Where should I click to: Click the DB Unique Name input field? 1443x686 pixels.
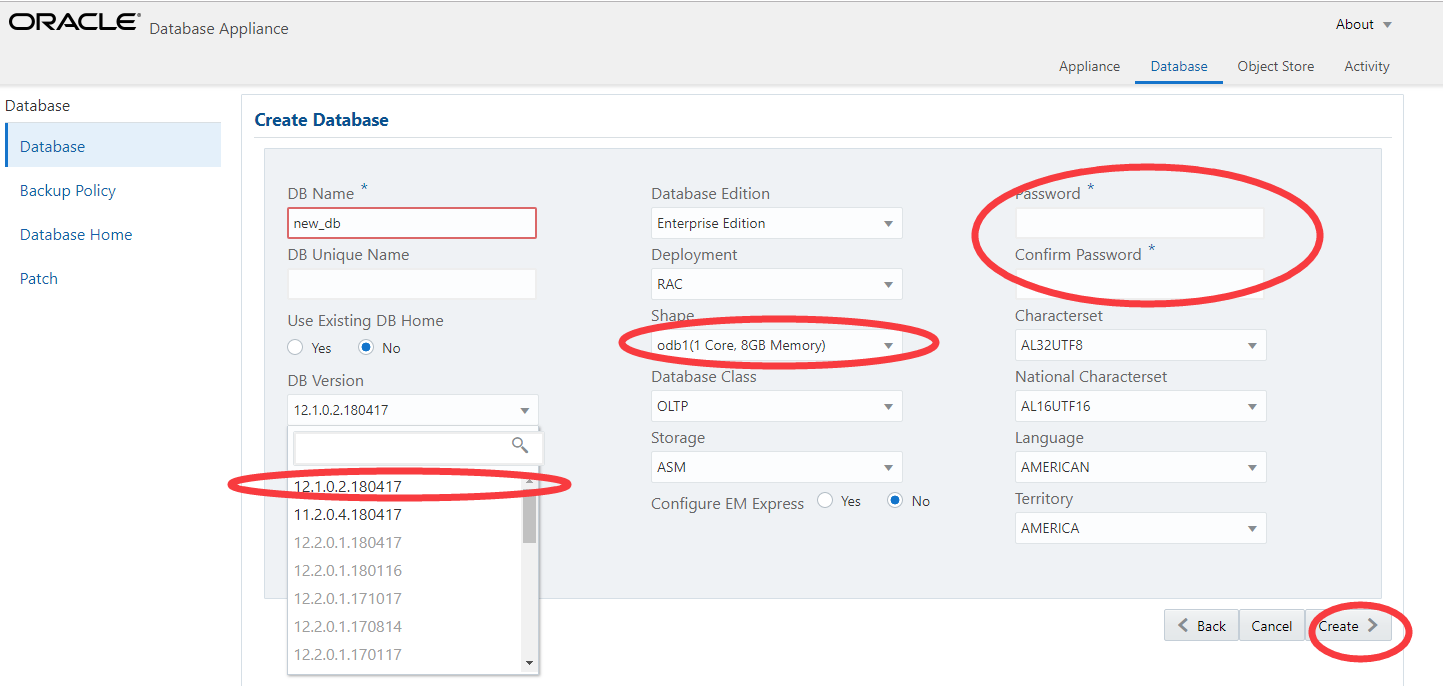(412, 284)
